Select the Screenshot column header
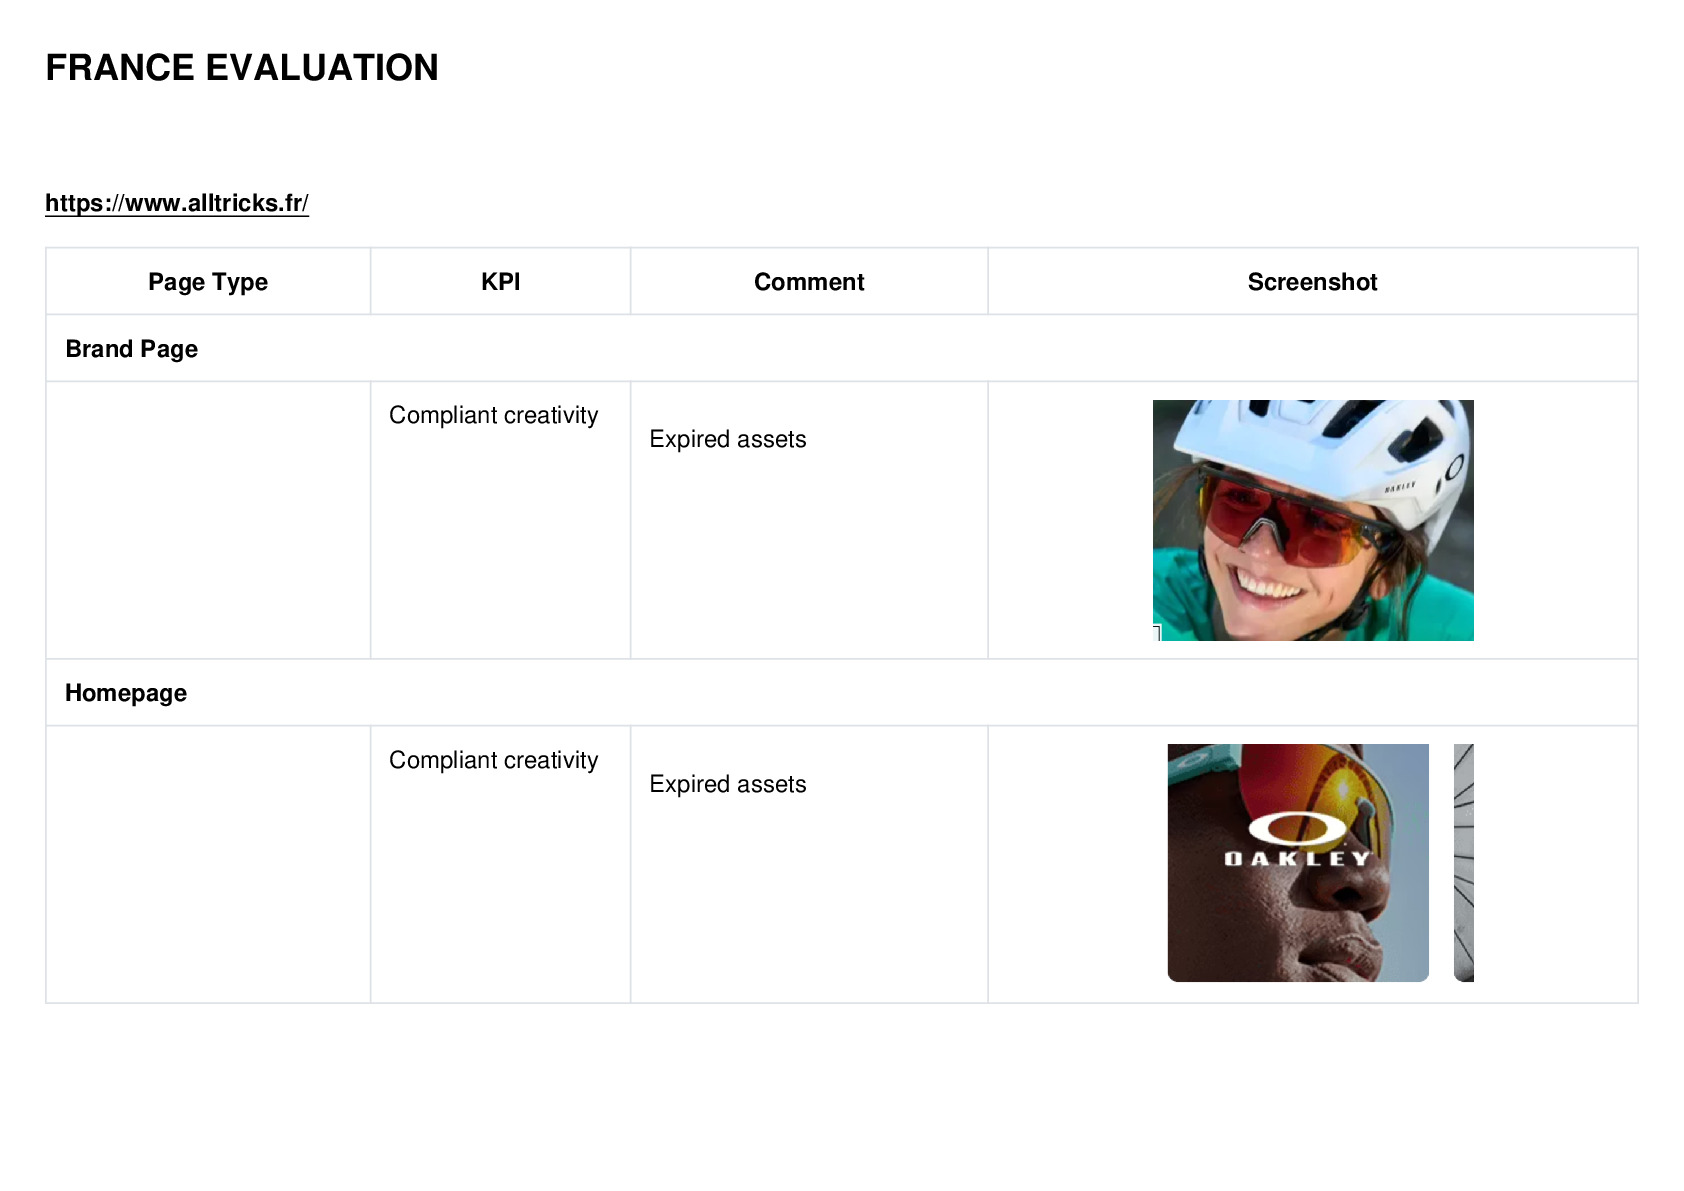 [1312, 282]
